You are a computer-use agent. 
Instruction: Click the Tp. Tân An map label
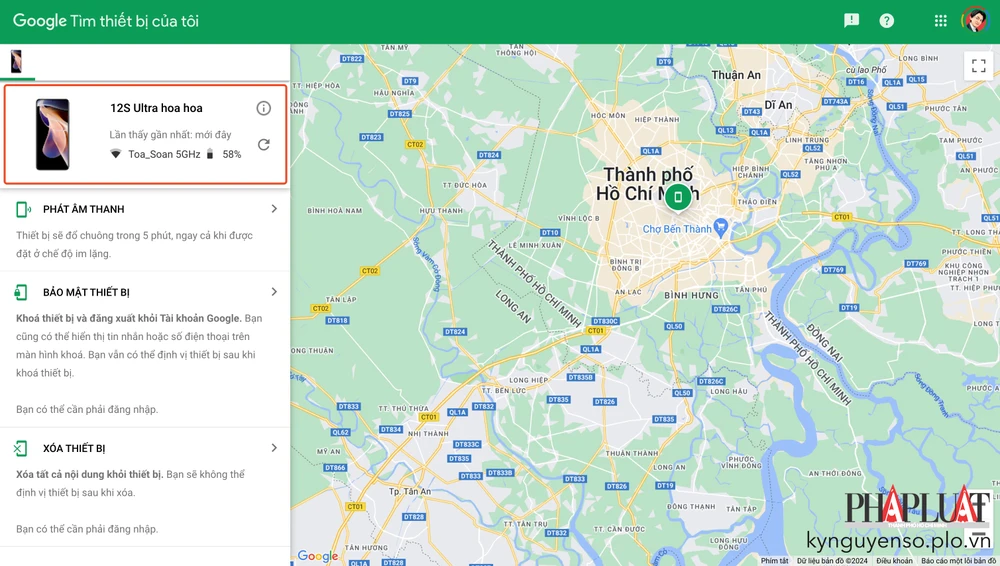click(x=410, y=491)
